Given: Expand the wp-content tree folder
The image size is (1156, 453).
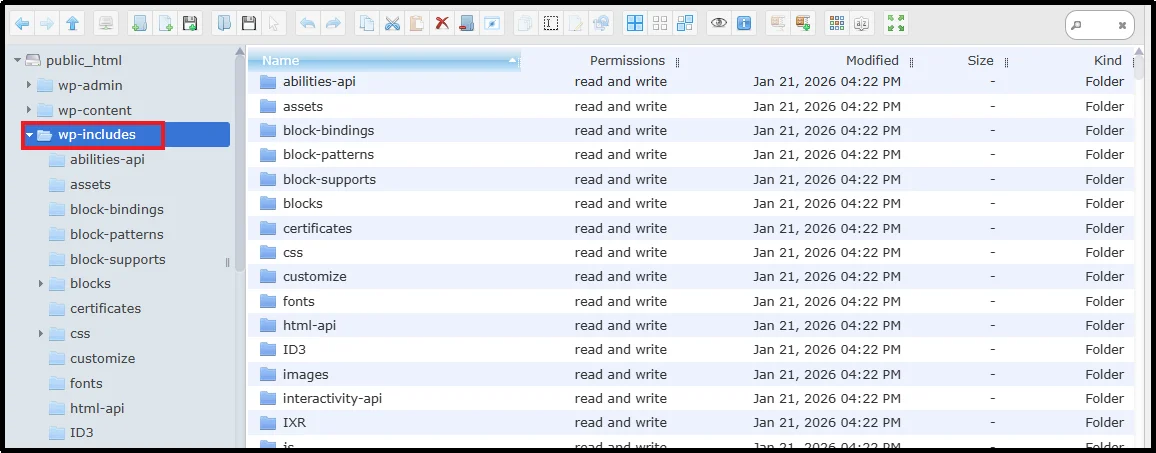Looking at the screenshot, I should pyautogui.click(x=29, y=110).
